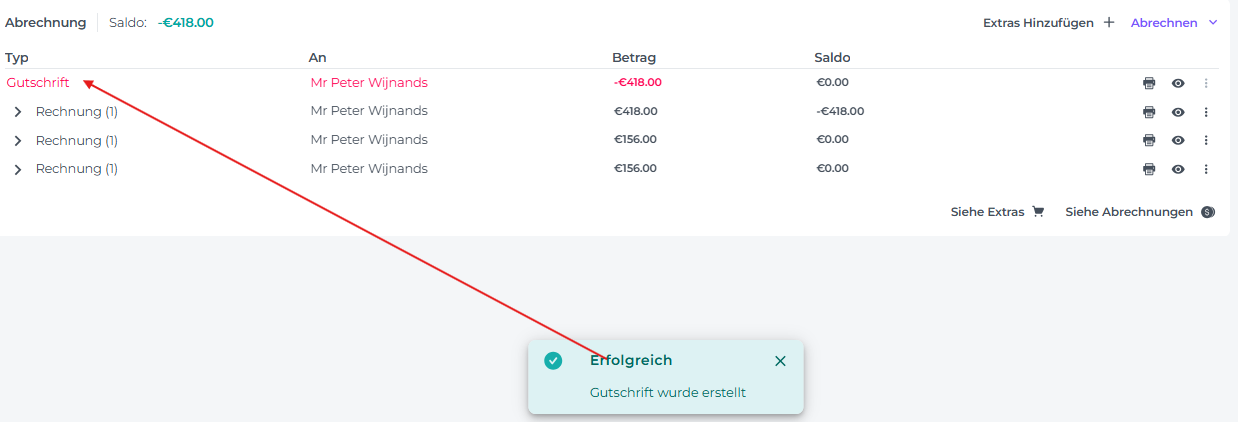Click the plus icon beside Extras Hinzufügen
This screenshot has width=1238, height=422.
(x=1108, y=23)
